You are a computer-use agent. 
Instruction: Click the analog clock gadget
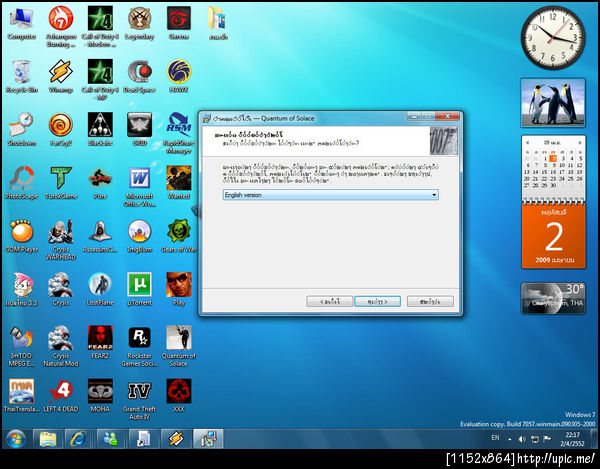pyautogui.click(x=553, y=37)
